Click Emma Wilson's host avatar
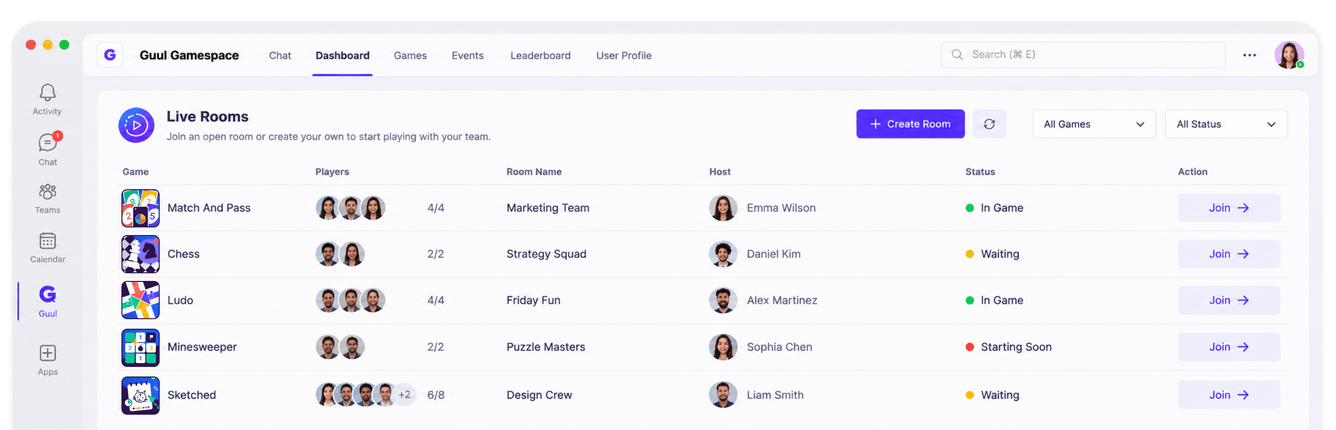The image size is (1336, 430). 723,208
